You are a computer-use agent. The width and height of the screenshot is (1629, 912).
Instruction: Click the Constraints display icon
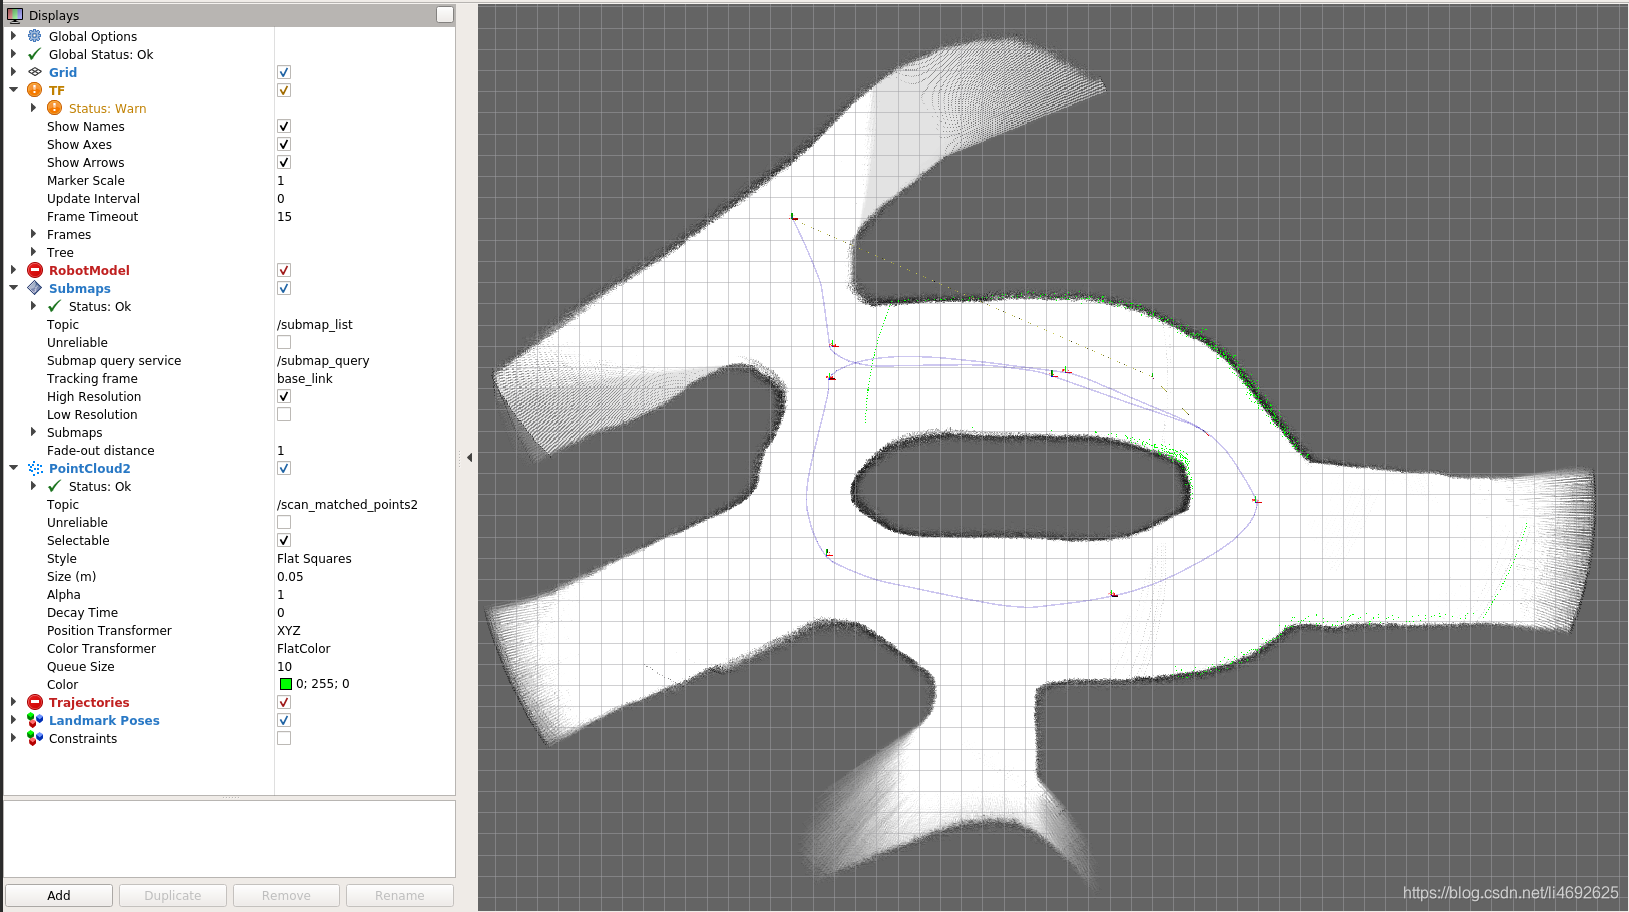35,738
